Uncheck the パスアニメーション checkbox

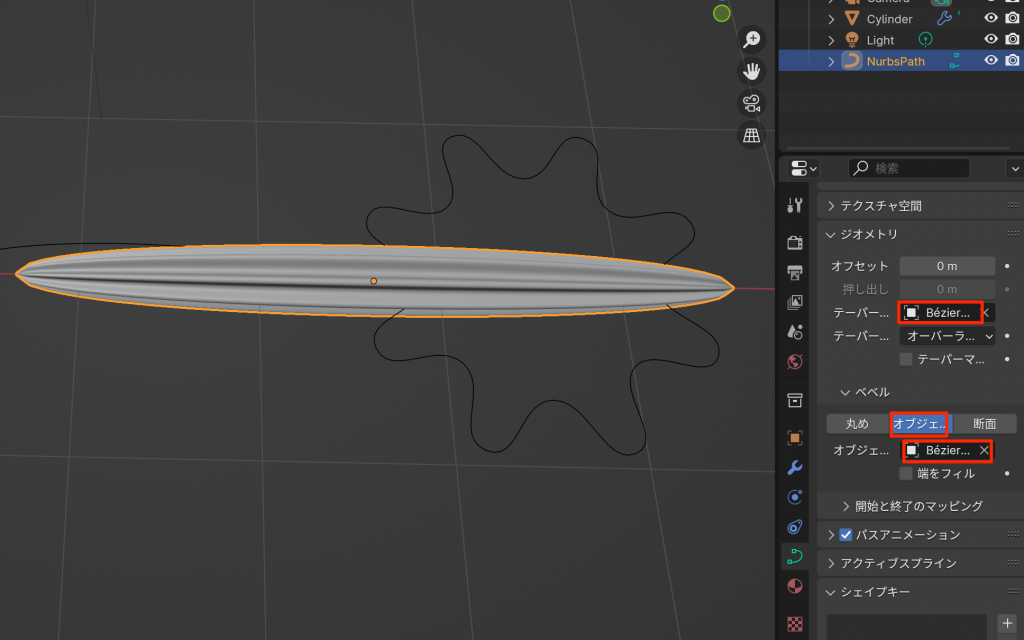coord(845,535)
